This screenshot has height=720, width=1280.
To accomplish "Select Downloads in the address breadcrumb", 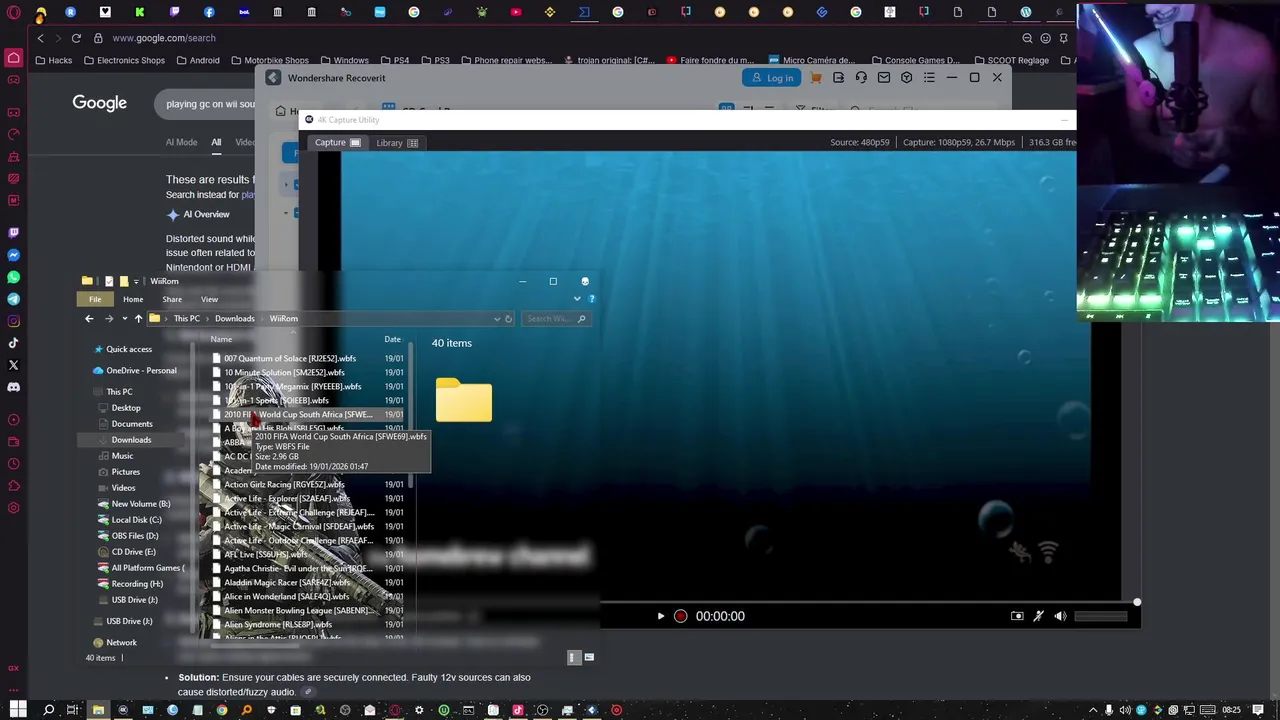I will (234, 319).
